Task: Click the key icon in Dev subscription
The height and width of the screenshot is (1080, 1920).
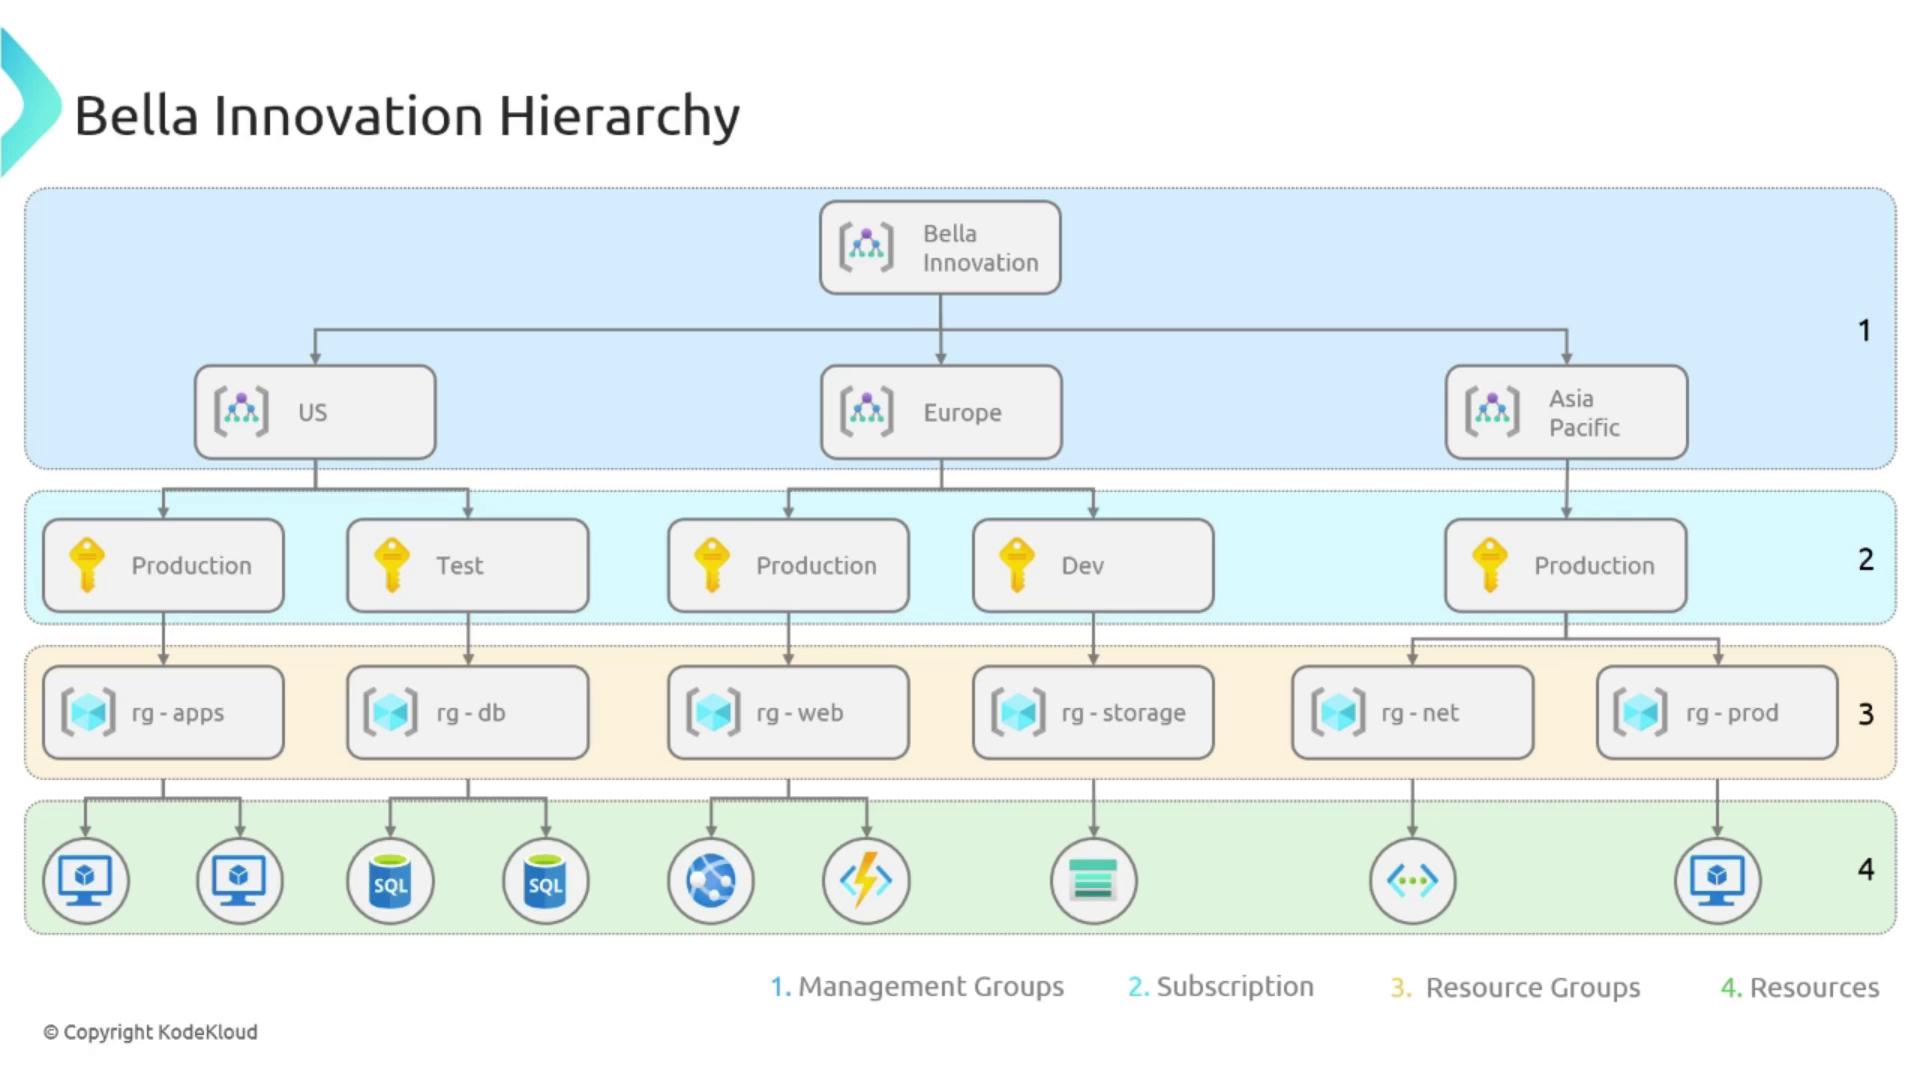Action: [1017, 565]
